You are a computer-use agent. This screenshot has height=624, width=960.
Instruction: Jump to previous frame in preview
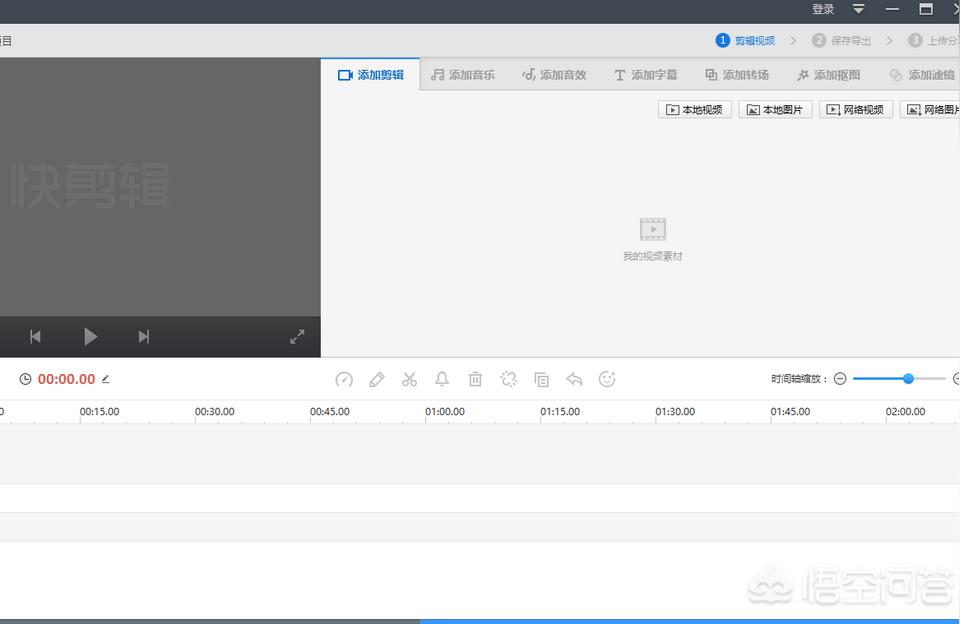coord(36,336)
